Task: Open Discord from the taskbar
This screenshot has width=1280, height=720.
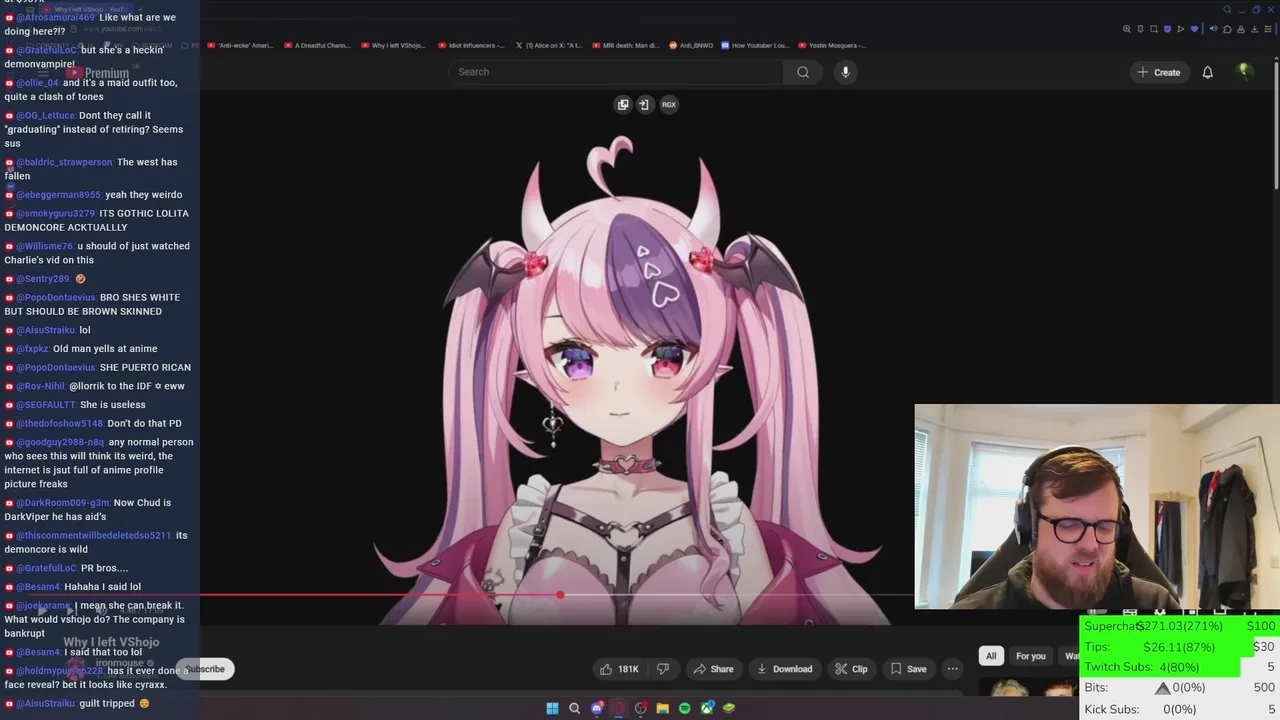Action: tap(597, 708)
